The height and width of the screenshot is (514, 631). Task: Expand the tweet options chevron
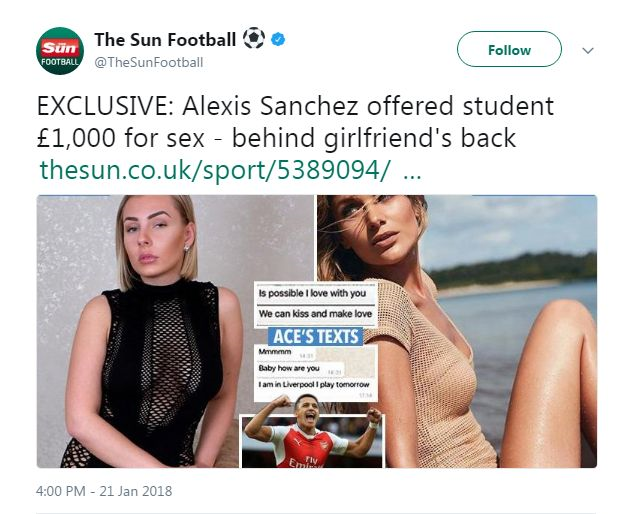(588, 50)
